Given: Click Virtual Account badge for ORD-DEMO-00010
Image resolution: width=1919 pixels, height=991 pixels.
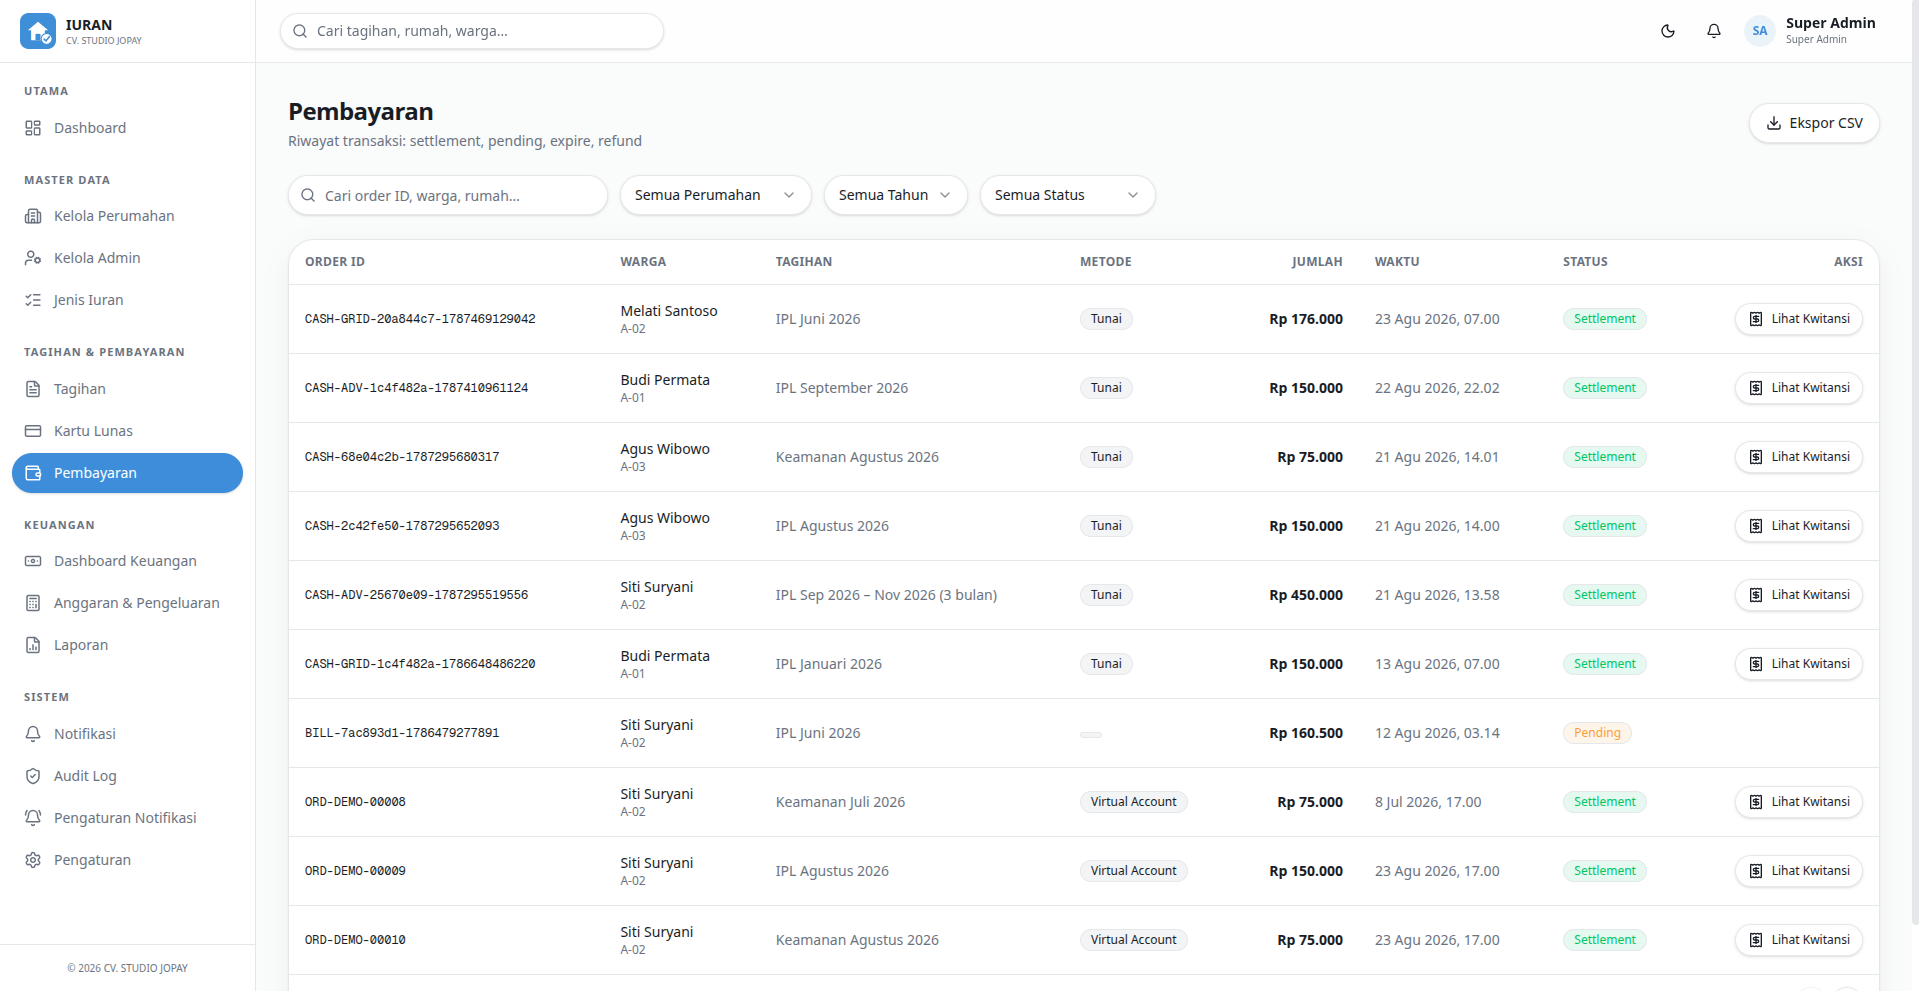Looking at the screenshot, I should [1133, 940].
